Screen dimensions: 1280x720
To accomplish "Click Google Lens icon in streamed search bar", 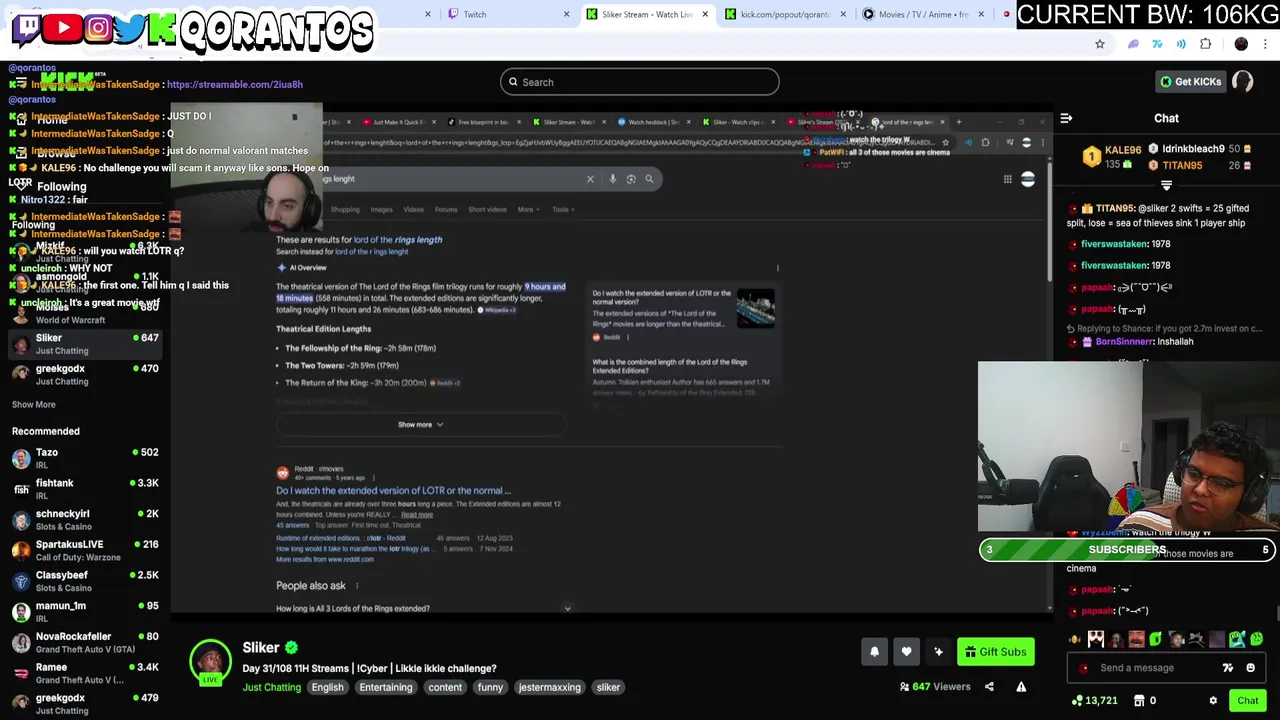I will click(x=631, y=179).
